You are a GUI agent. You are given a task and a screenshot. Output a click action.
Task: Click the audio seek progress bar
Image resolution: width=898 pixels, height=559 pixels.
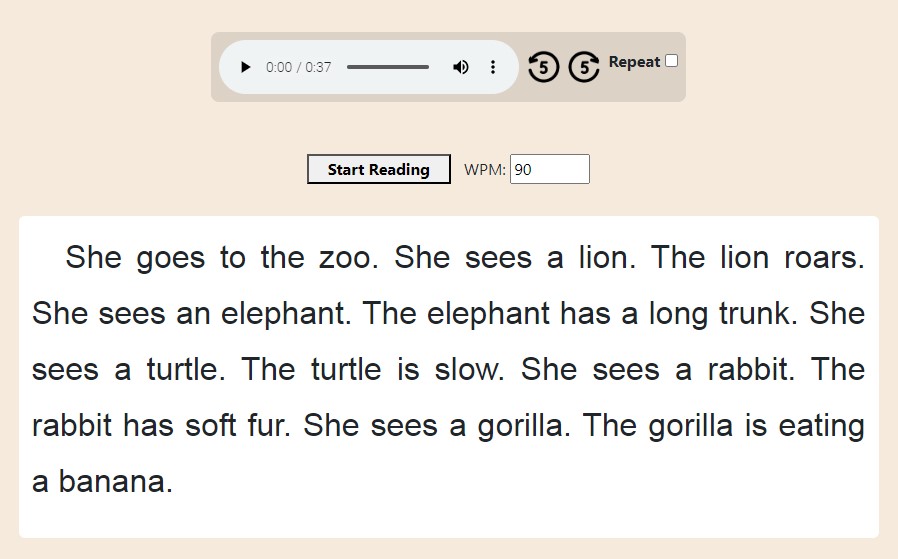pyautogui.click(x=388, y=67)
